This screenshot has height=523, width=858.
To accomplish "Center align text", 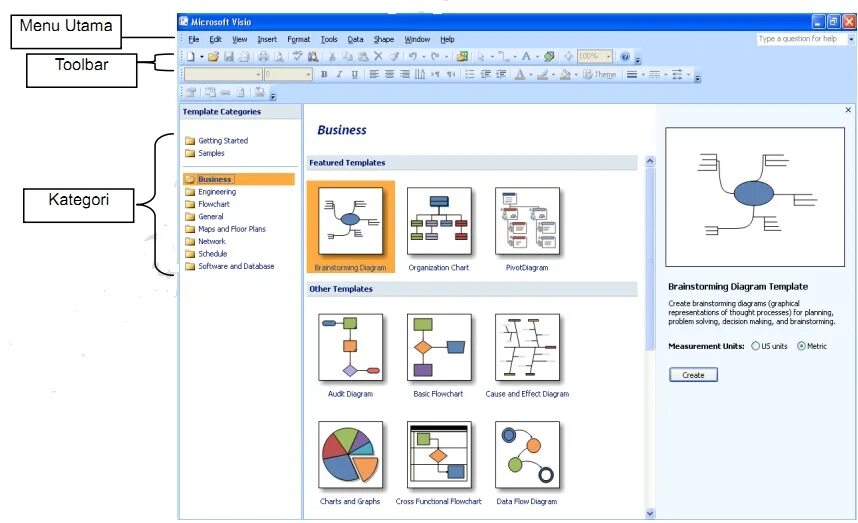I will click(x=390, y=74).
